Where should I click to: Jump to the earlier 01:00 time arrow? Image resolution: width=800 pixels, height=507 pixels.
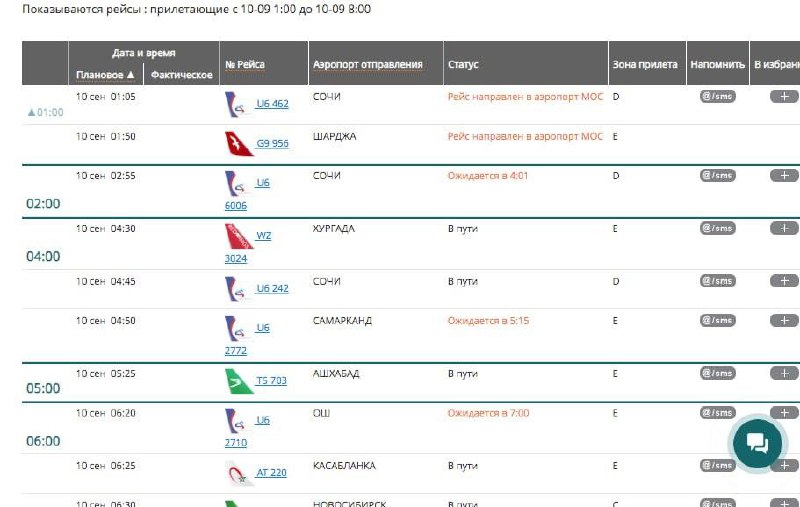click(x=45, y=112)
